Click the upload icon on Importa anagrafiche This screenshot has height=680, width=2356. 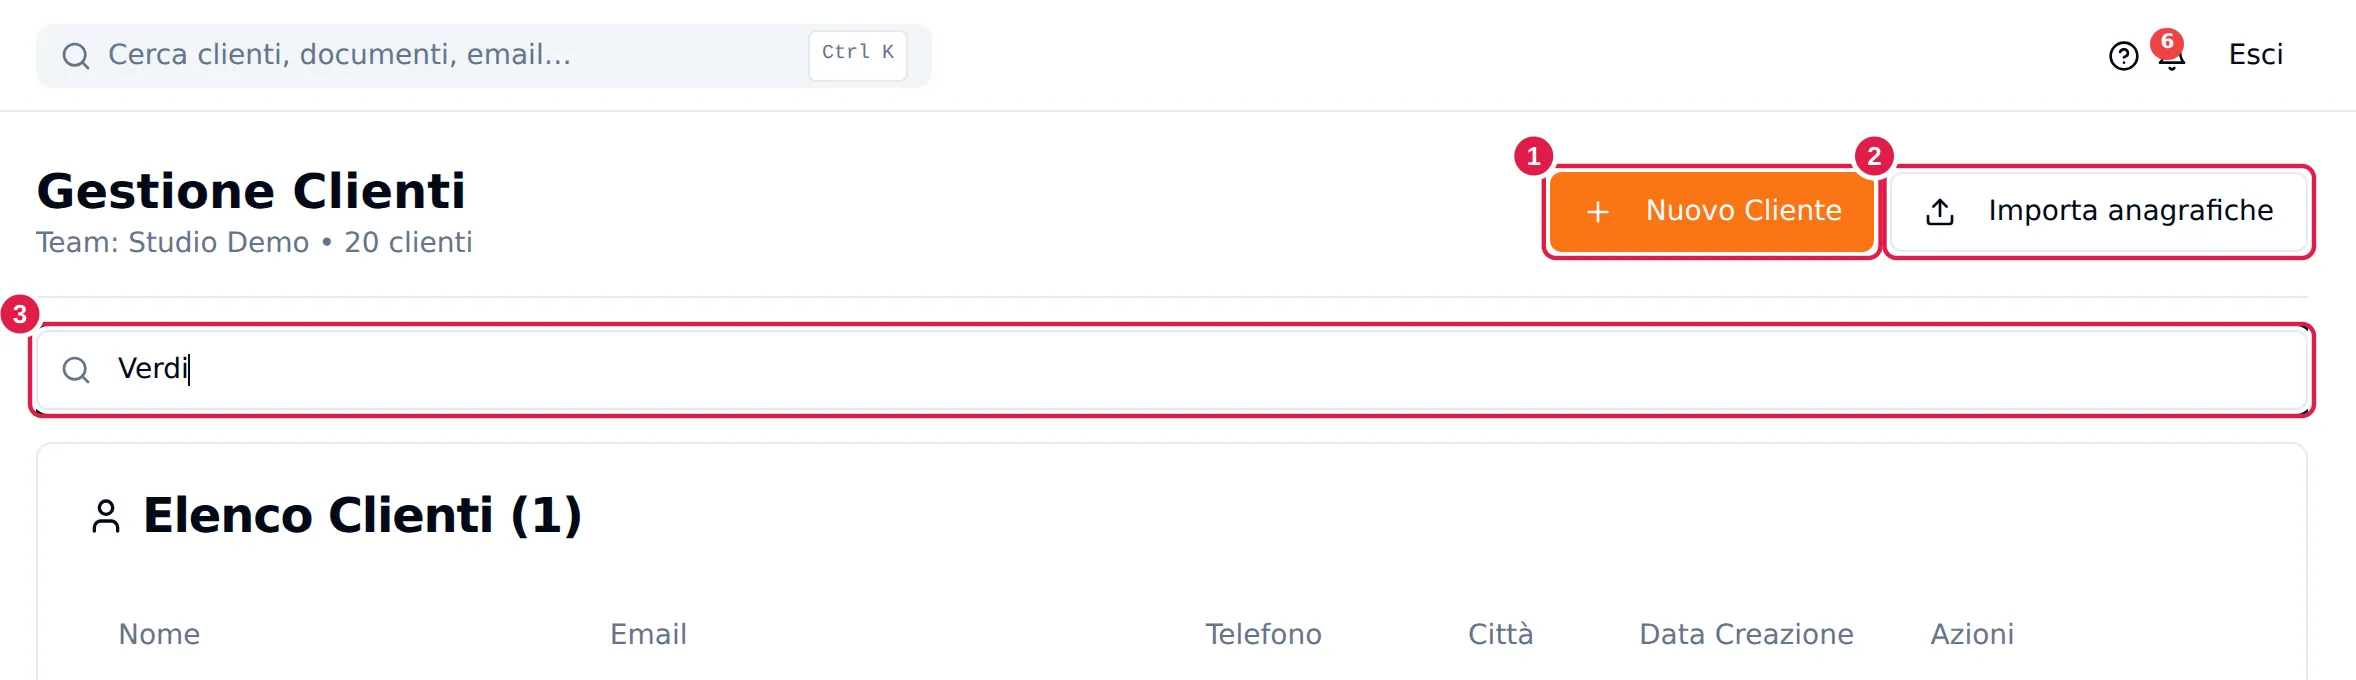coord(1940,212)
